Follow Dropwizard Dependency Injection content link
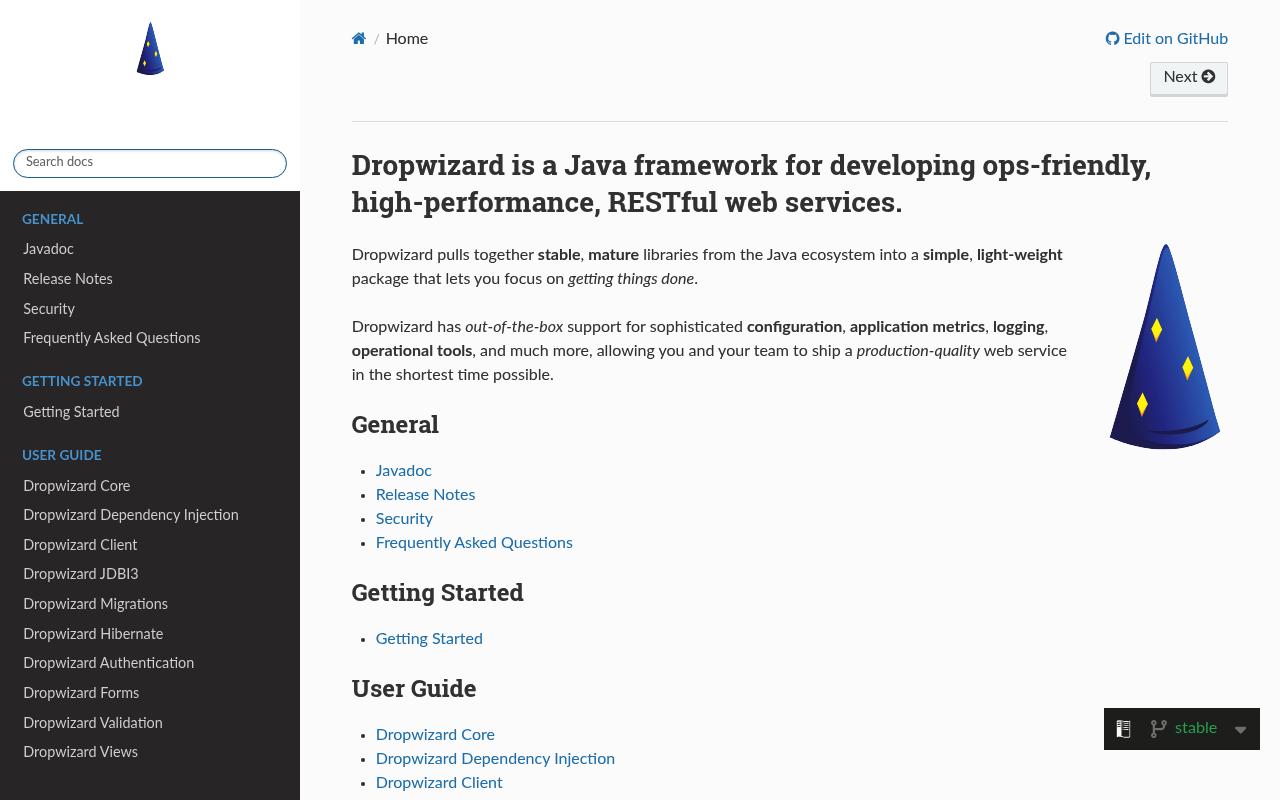Image resolution: width=1280 pixels, height=800 pixels. point(495,759)
